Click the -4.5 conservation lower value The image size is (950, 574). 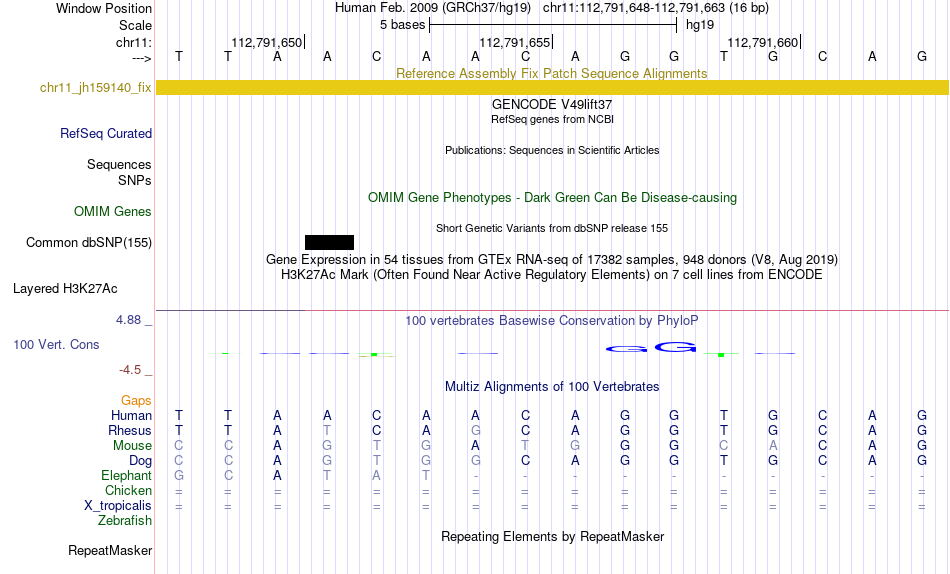point(130,370)
